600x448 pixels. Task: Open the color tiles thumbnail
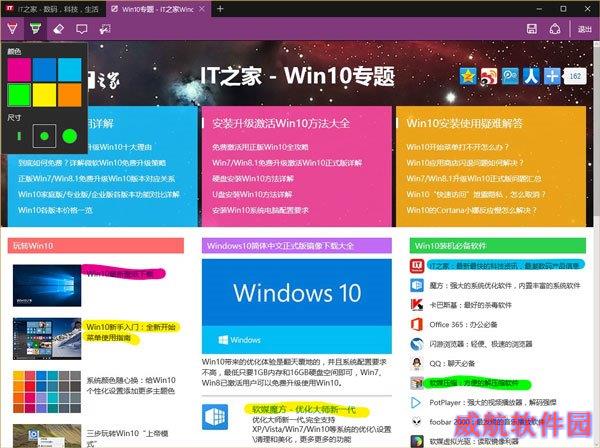click(47, 392)
